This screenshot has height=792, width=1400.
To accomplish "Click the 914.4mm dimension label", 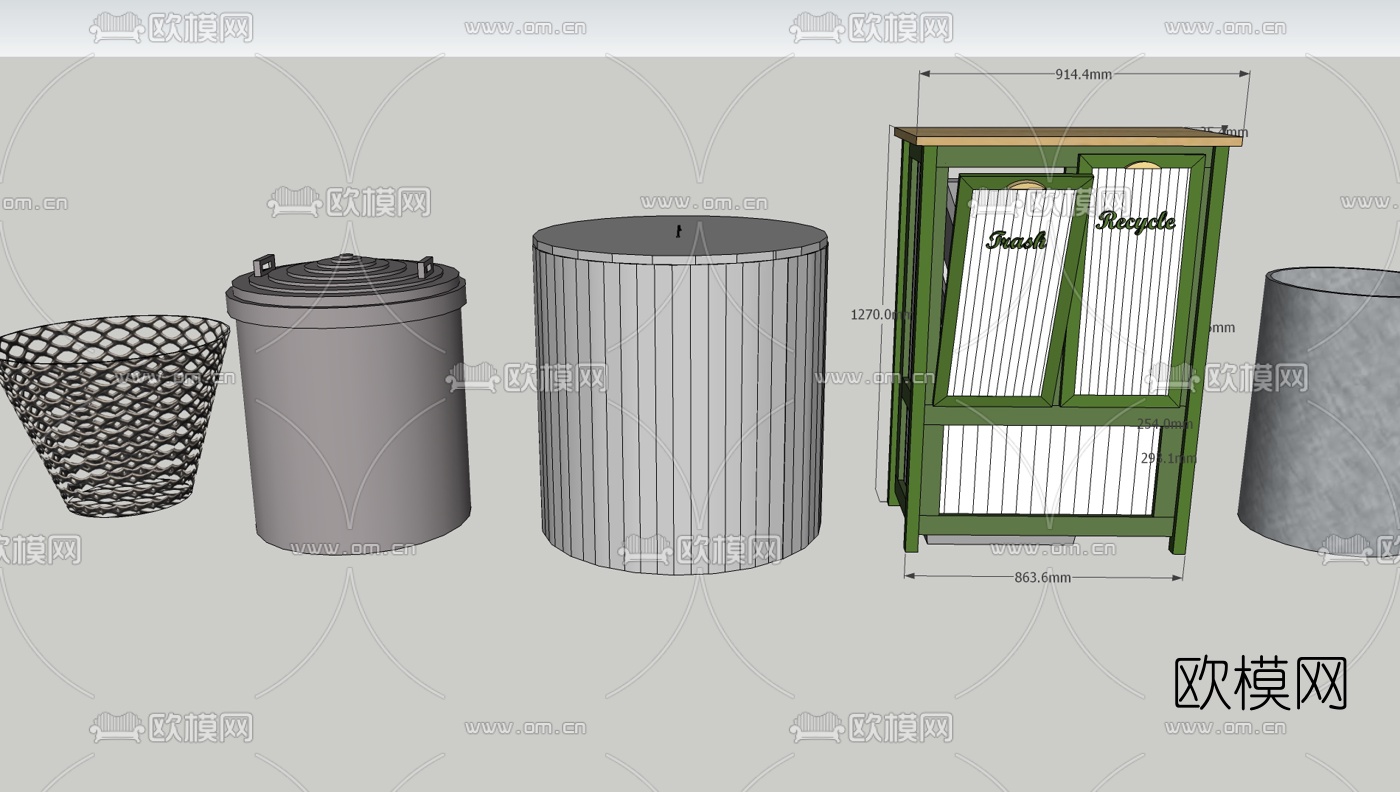I will (1083, 74).
